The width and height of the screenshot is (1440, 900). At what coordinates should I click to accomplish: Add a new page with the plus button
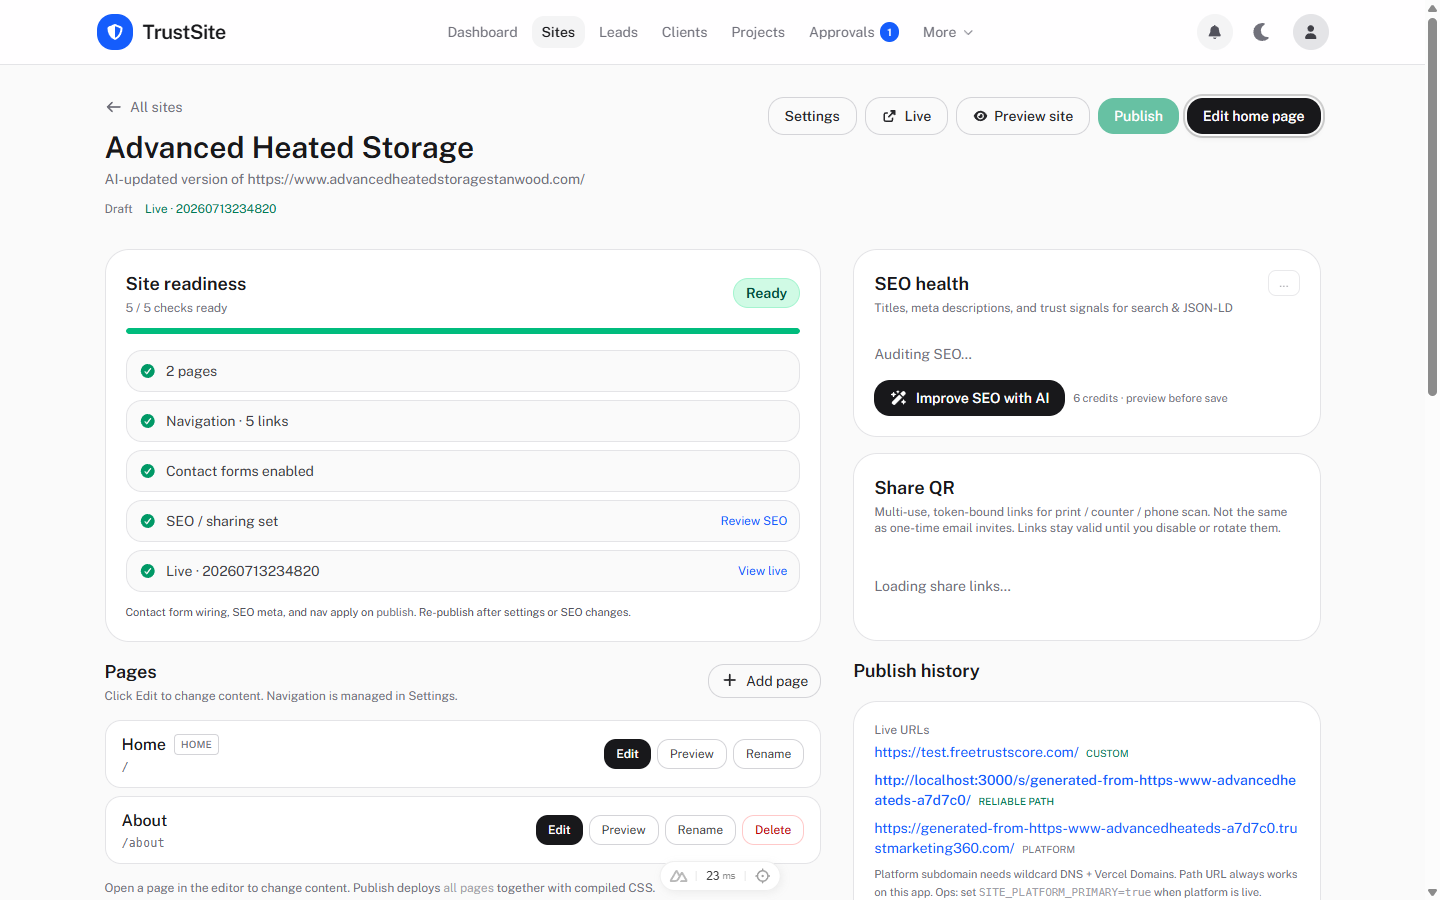tap(764, 681)
